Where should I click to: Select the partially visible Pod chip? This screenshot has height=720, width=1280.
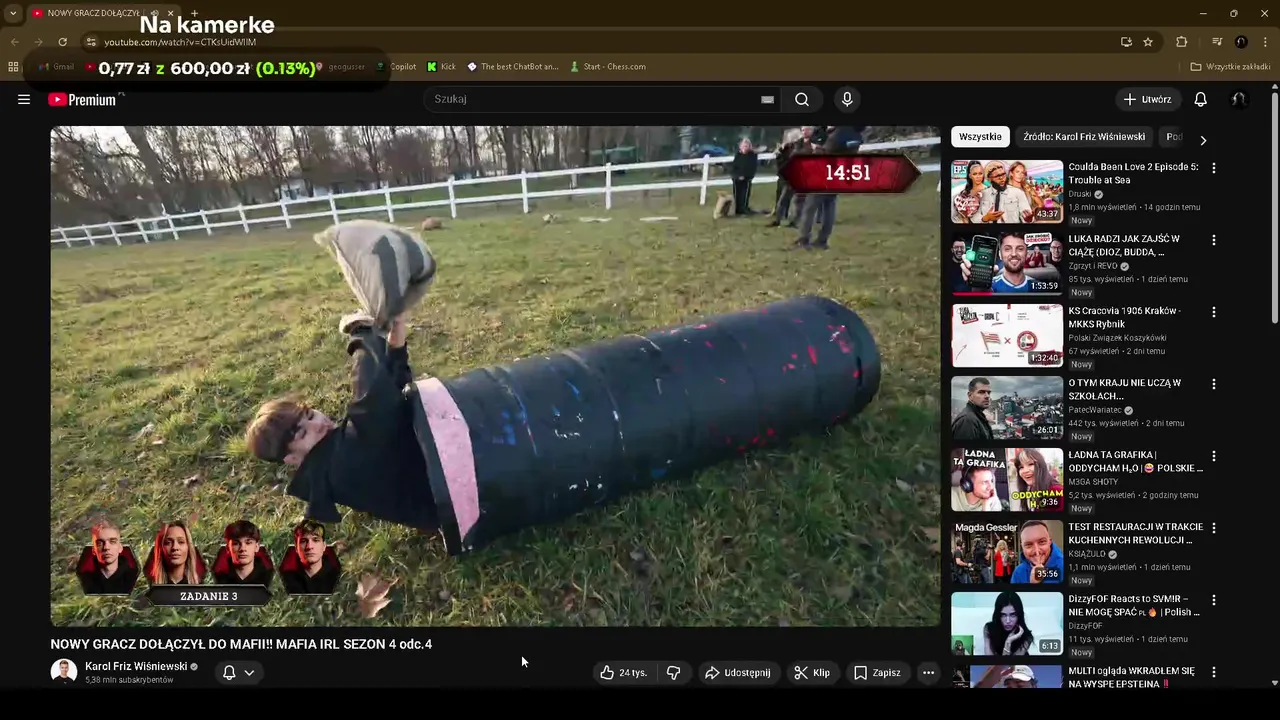1174,137
